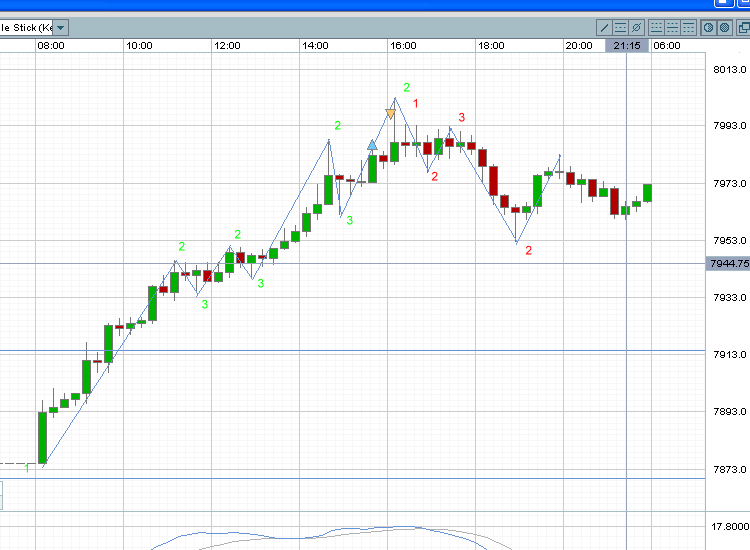750x550 pixels.
Task: Select the blue up-triangle marker below the peak
Action: tap(372, 144)
